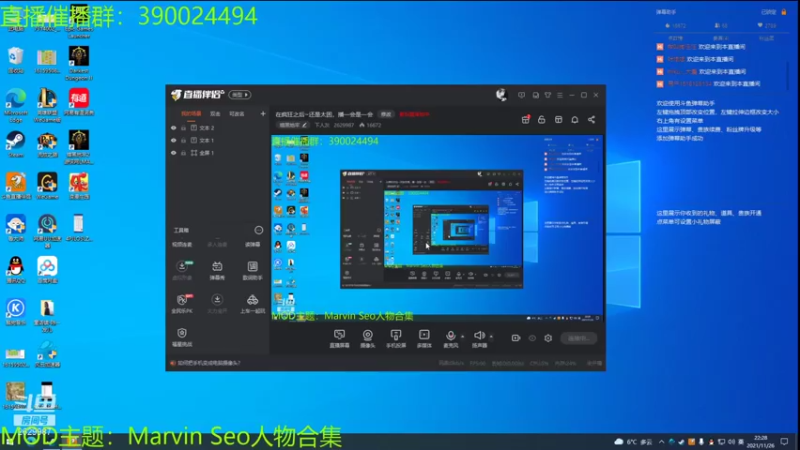Open the gift box icon with red dot
This screenshot has width=800, height=450.
[x=526, y=119]
